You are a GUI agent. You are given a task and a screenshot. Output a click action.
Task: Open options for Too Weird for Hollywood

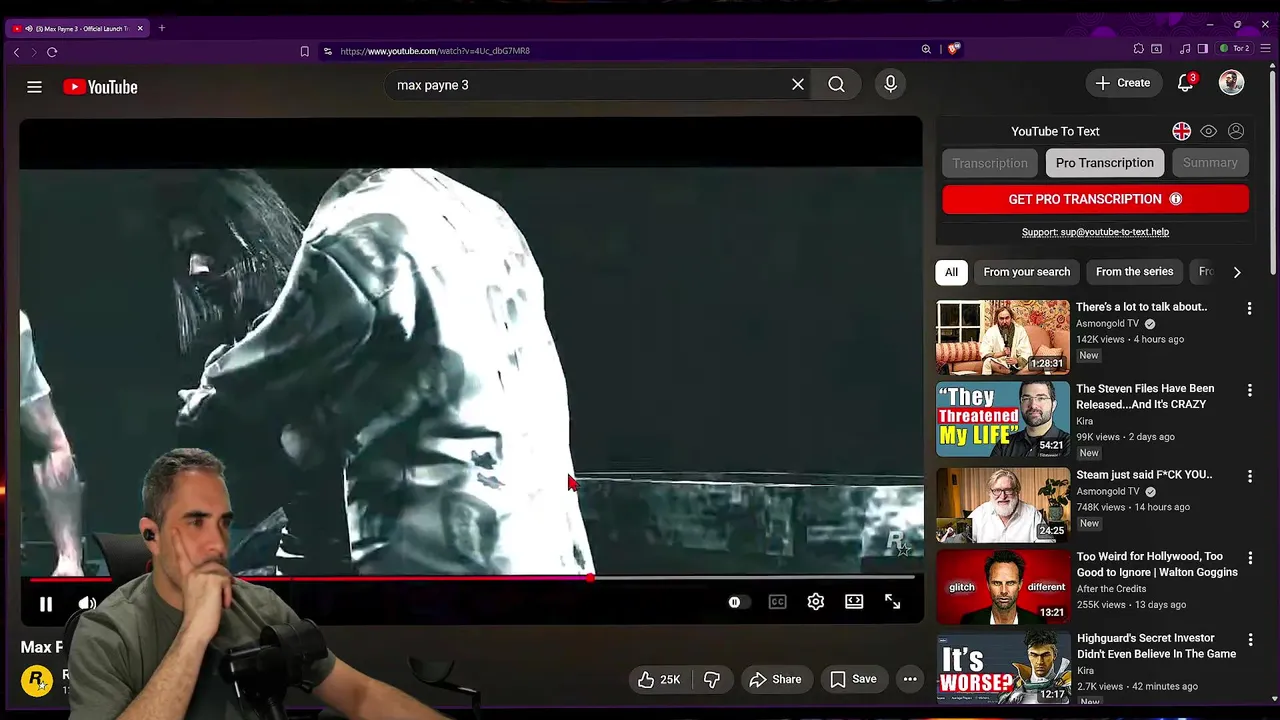coord(1249,559)
